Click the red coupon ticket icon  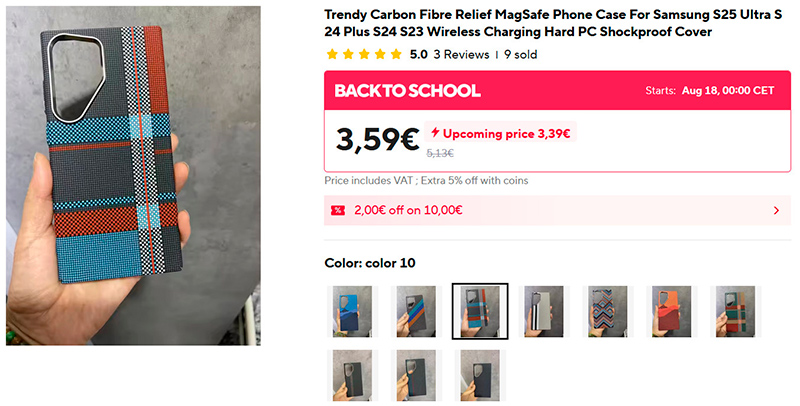click(339, 210)
